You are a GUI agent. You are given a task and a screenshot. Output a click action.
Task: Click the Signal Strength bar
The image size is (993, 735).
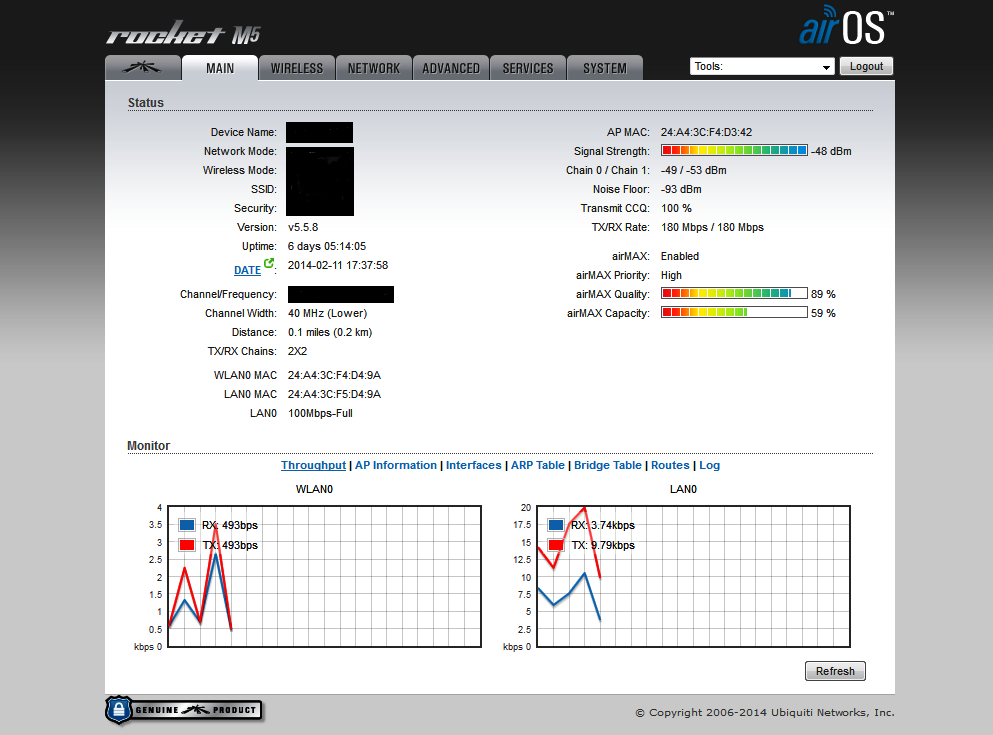(735, 151)
